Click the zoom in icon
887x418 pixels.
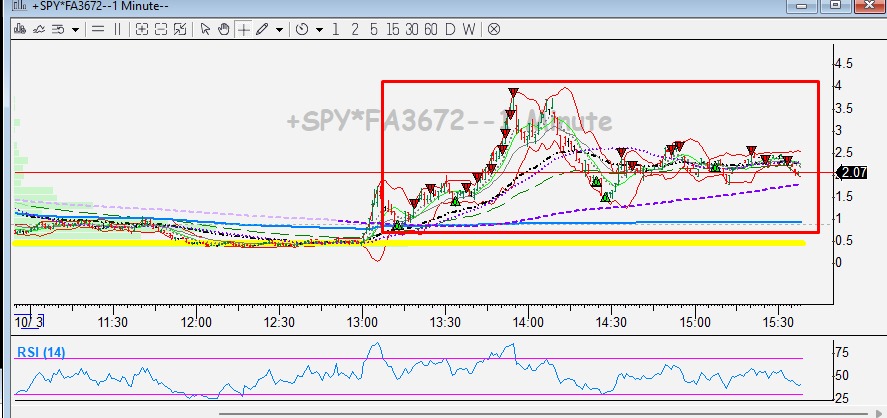[142, 29]
